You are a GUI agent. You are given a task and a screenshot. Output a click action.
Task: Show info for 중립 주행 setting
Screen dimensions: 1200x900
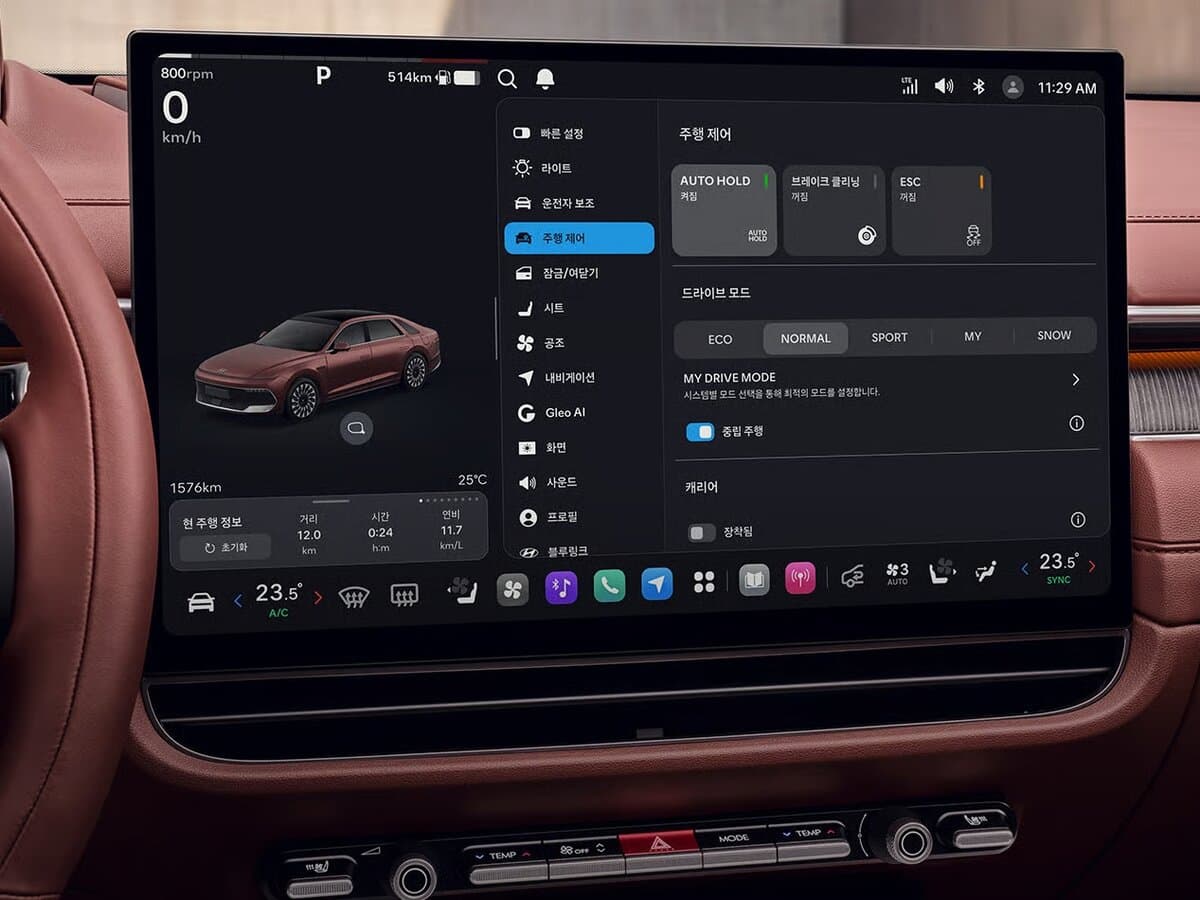pyautogui.click(x=1076, y=423)
